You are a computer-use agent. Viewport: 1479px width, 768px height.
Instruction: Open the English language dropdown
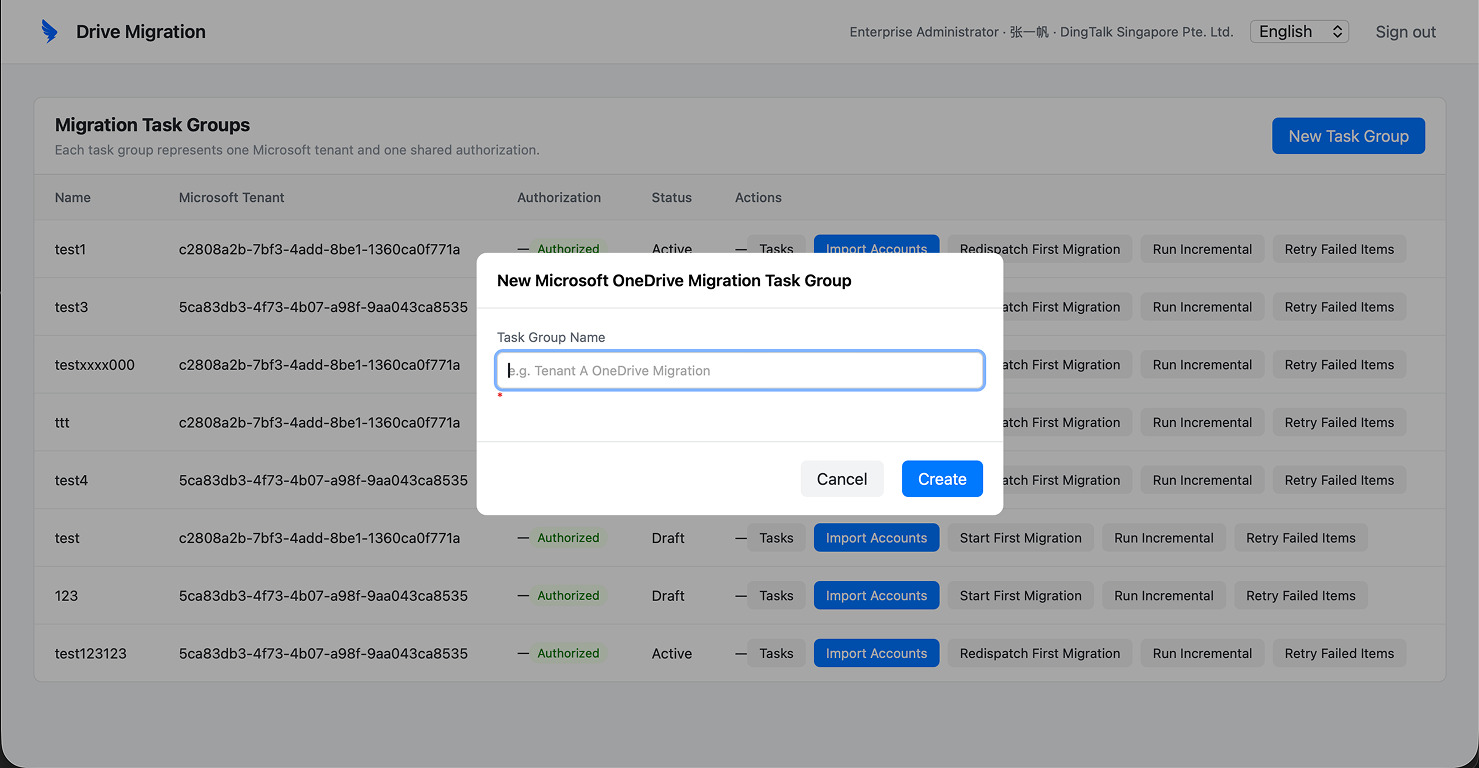coord(1299,32)
